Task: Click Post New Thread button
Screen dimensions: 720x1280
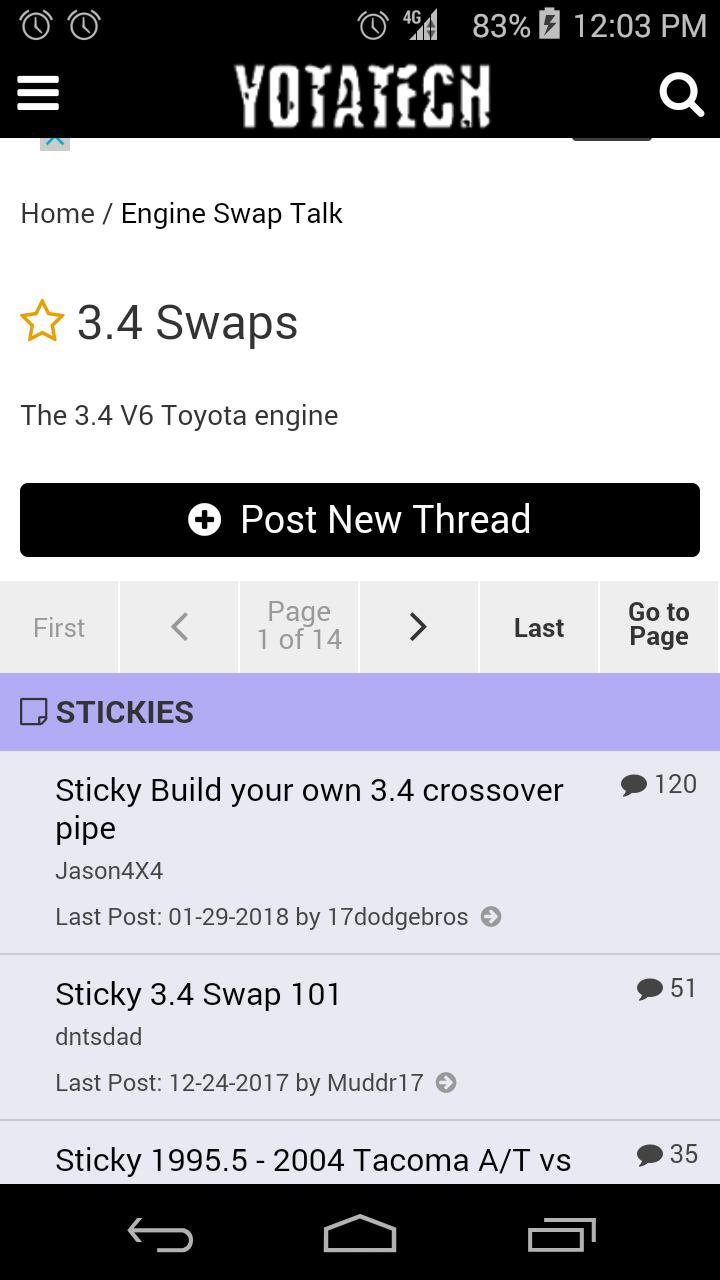Action: point(360,520)
